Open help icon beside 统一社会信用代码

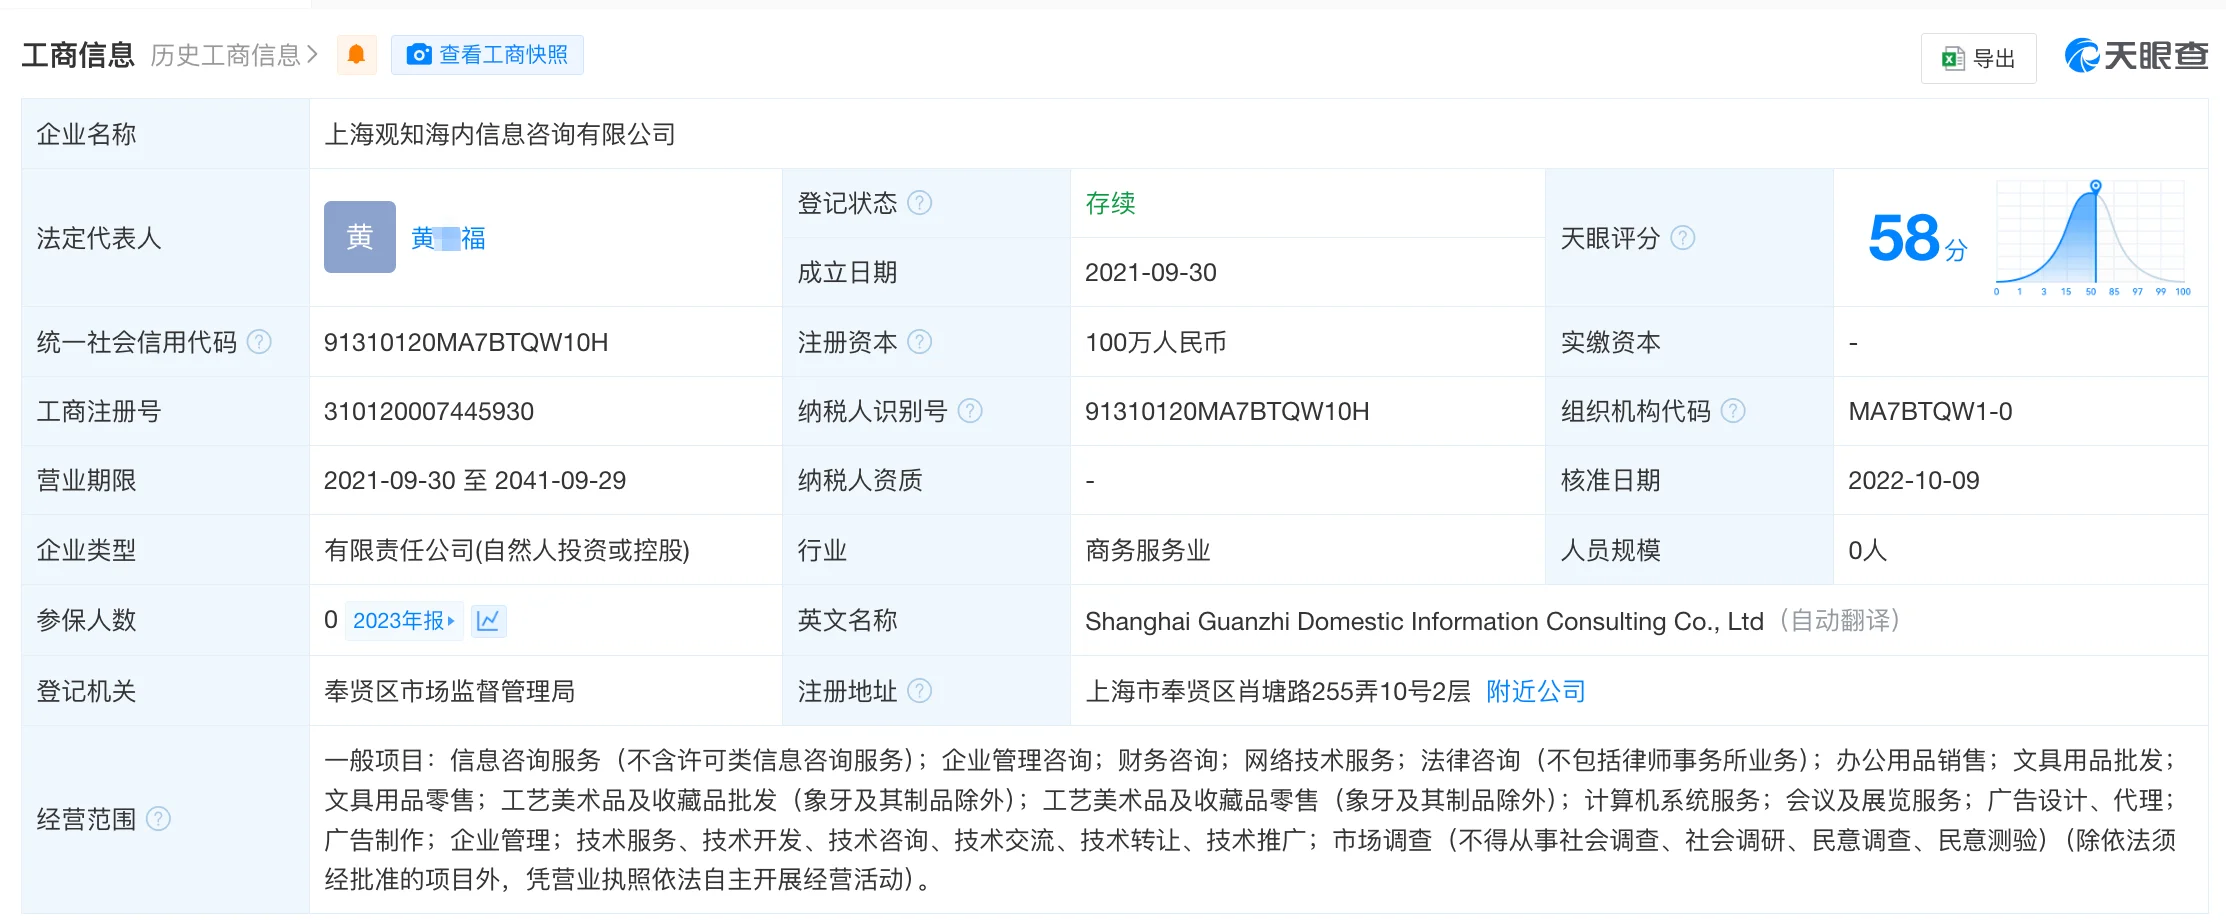pos(259,342)
